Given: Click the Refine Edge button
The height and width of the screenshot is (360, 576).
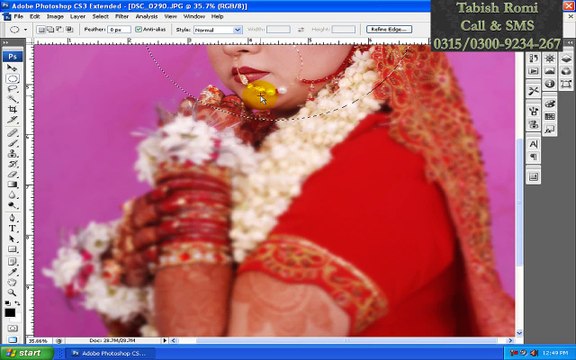Looking at the screenshot, I should pyautogui.click(x=389, y=29).
